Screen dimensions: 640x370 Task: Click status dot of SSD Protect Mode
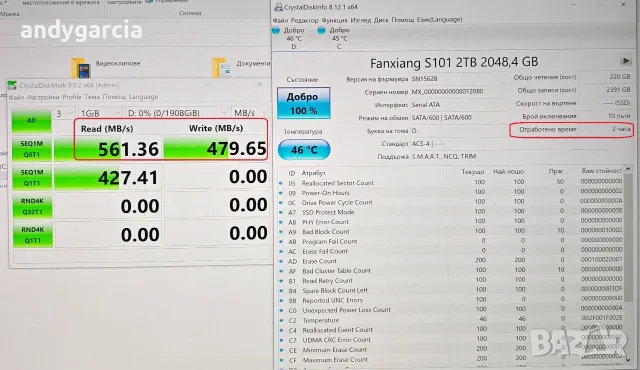281,213
